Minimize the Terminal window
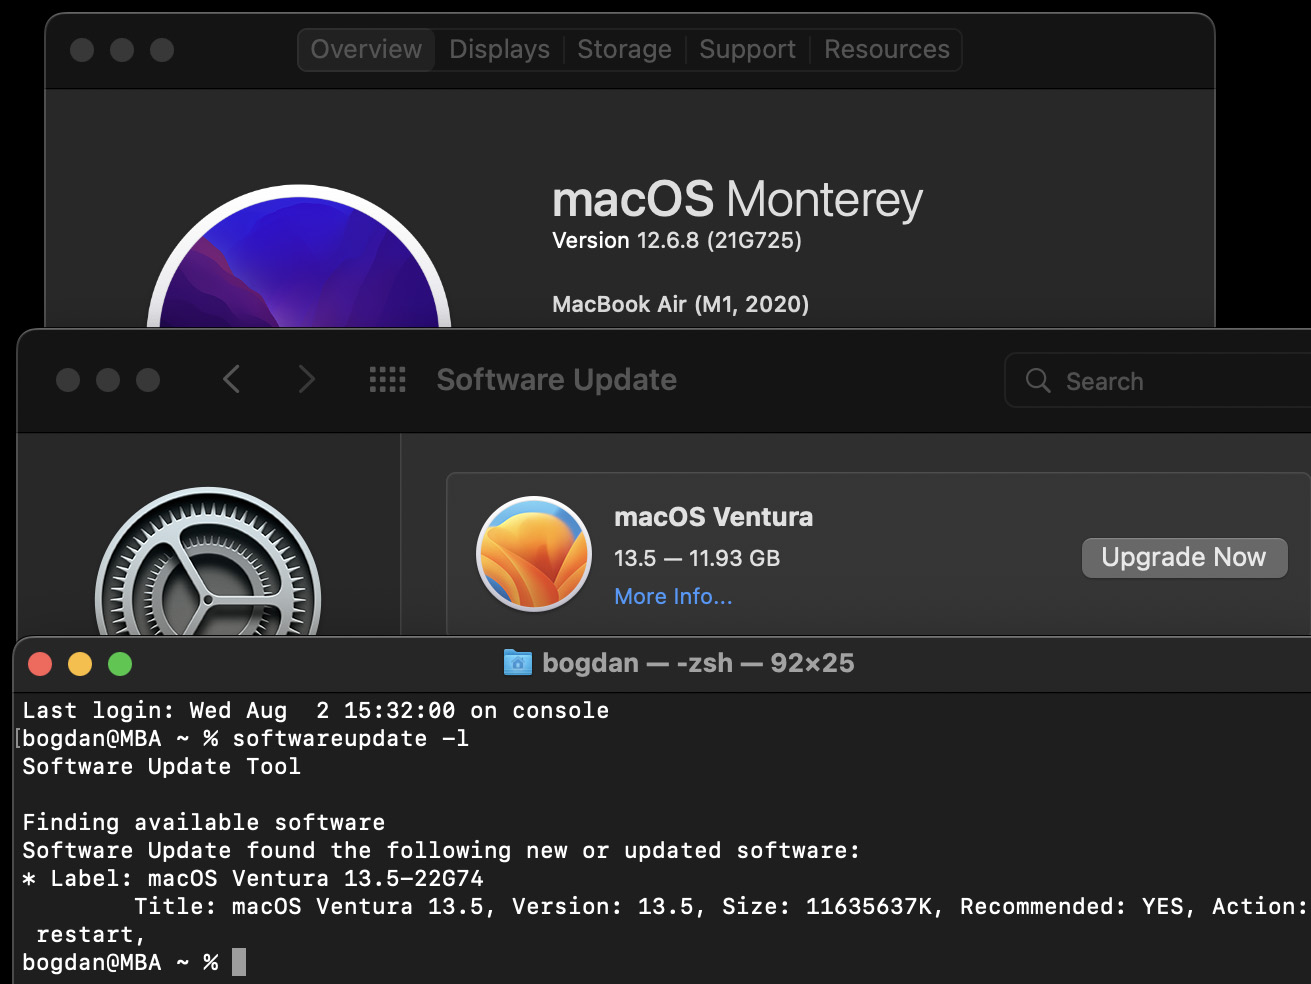 pyautogui.click(x=80, y=664)
